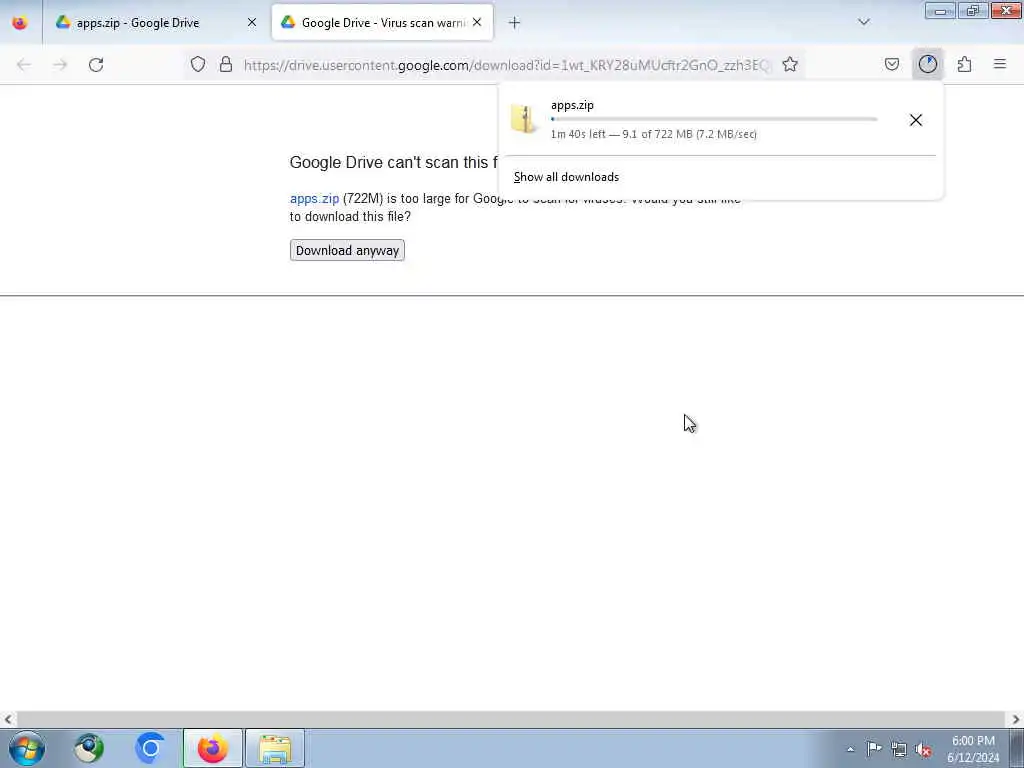Focus the URL address bar

tap(507, 65)
